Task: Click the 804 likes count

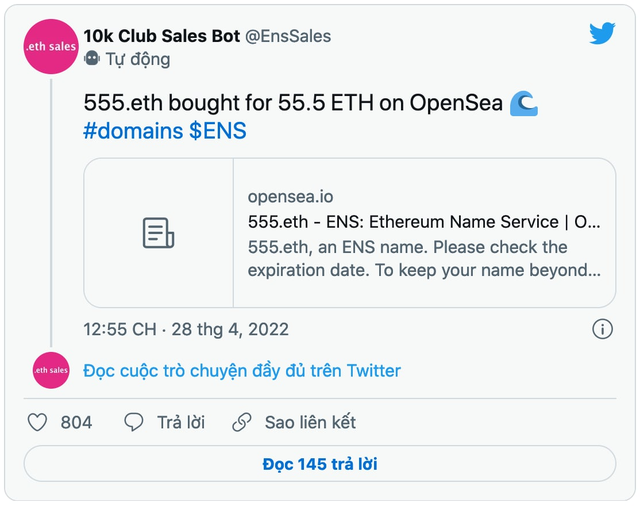Action: tap(76, 422)
